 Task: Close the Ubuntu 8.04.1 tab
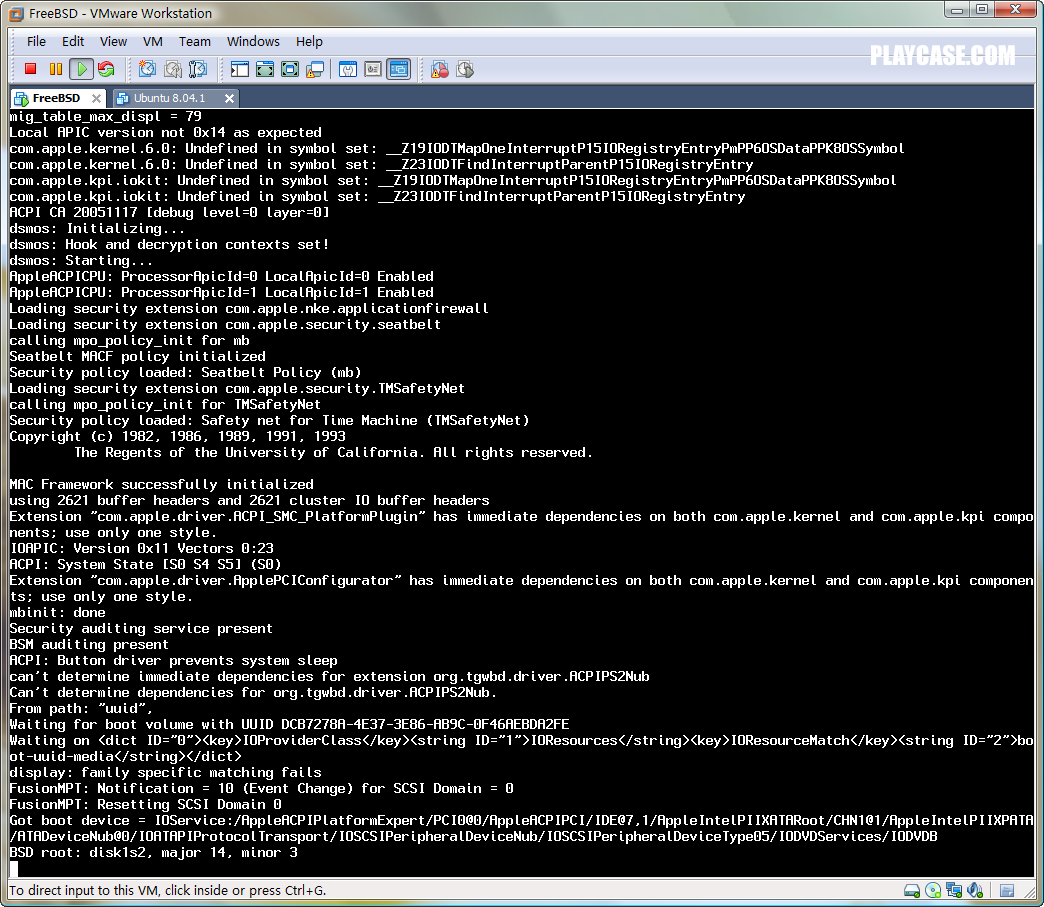coord(229,98)
